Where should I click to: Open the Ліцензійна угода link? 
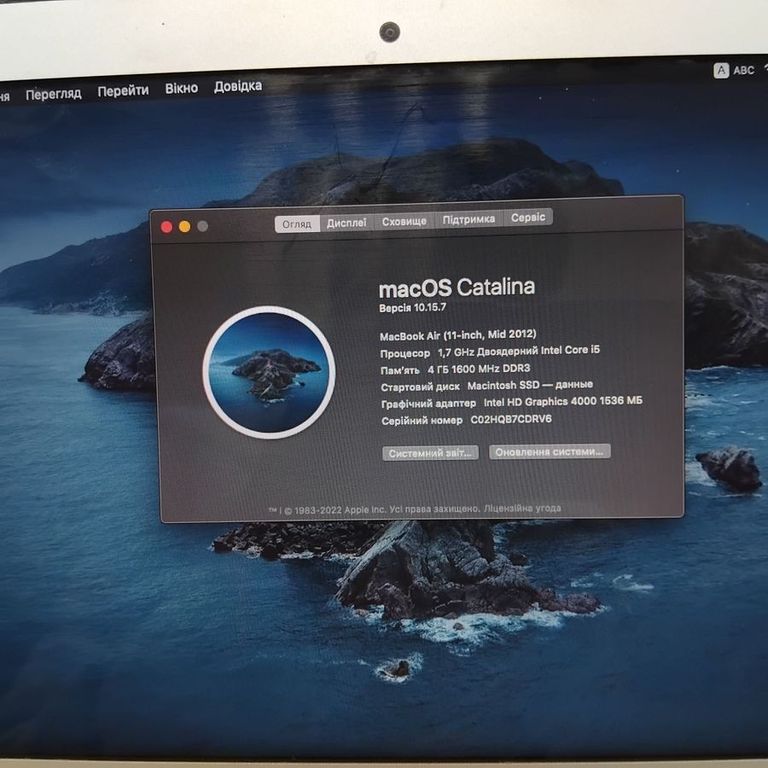522,508
